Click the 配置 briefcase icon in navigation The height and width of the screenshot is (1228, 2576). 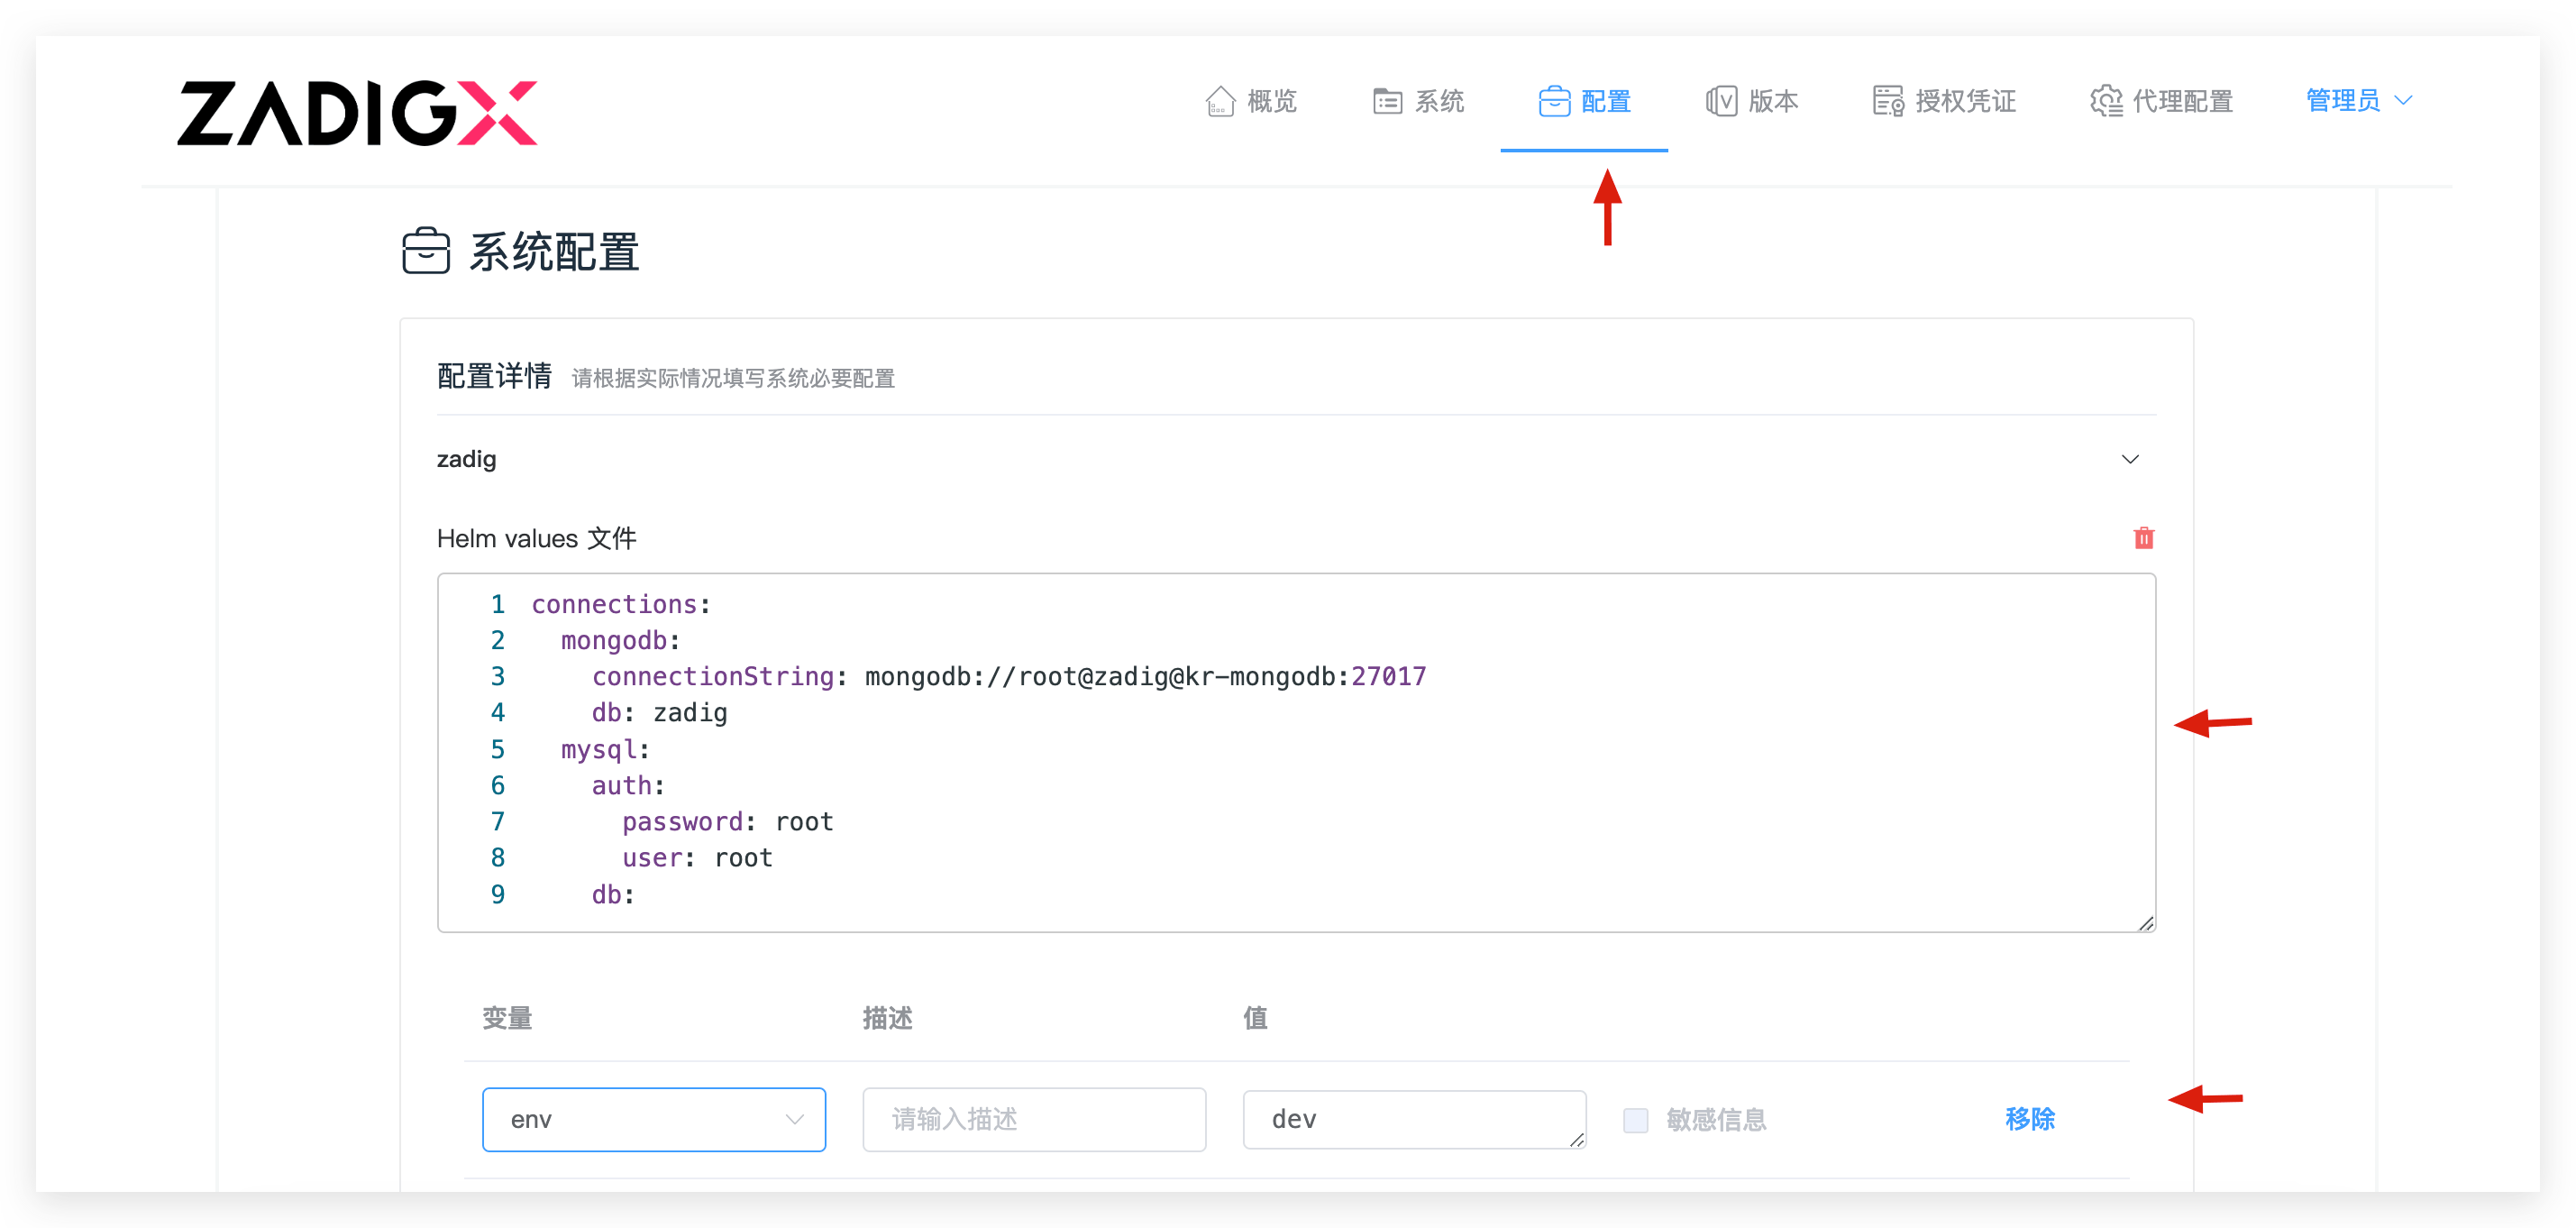(x=1553, y=101)
